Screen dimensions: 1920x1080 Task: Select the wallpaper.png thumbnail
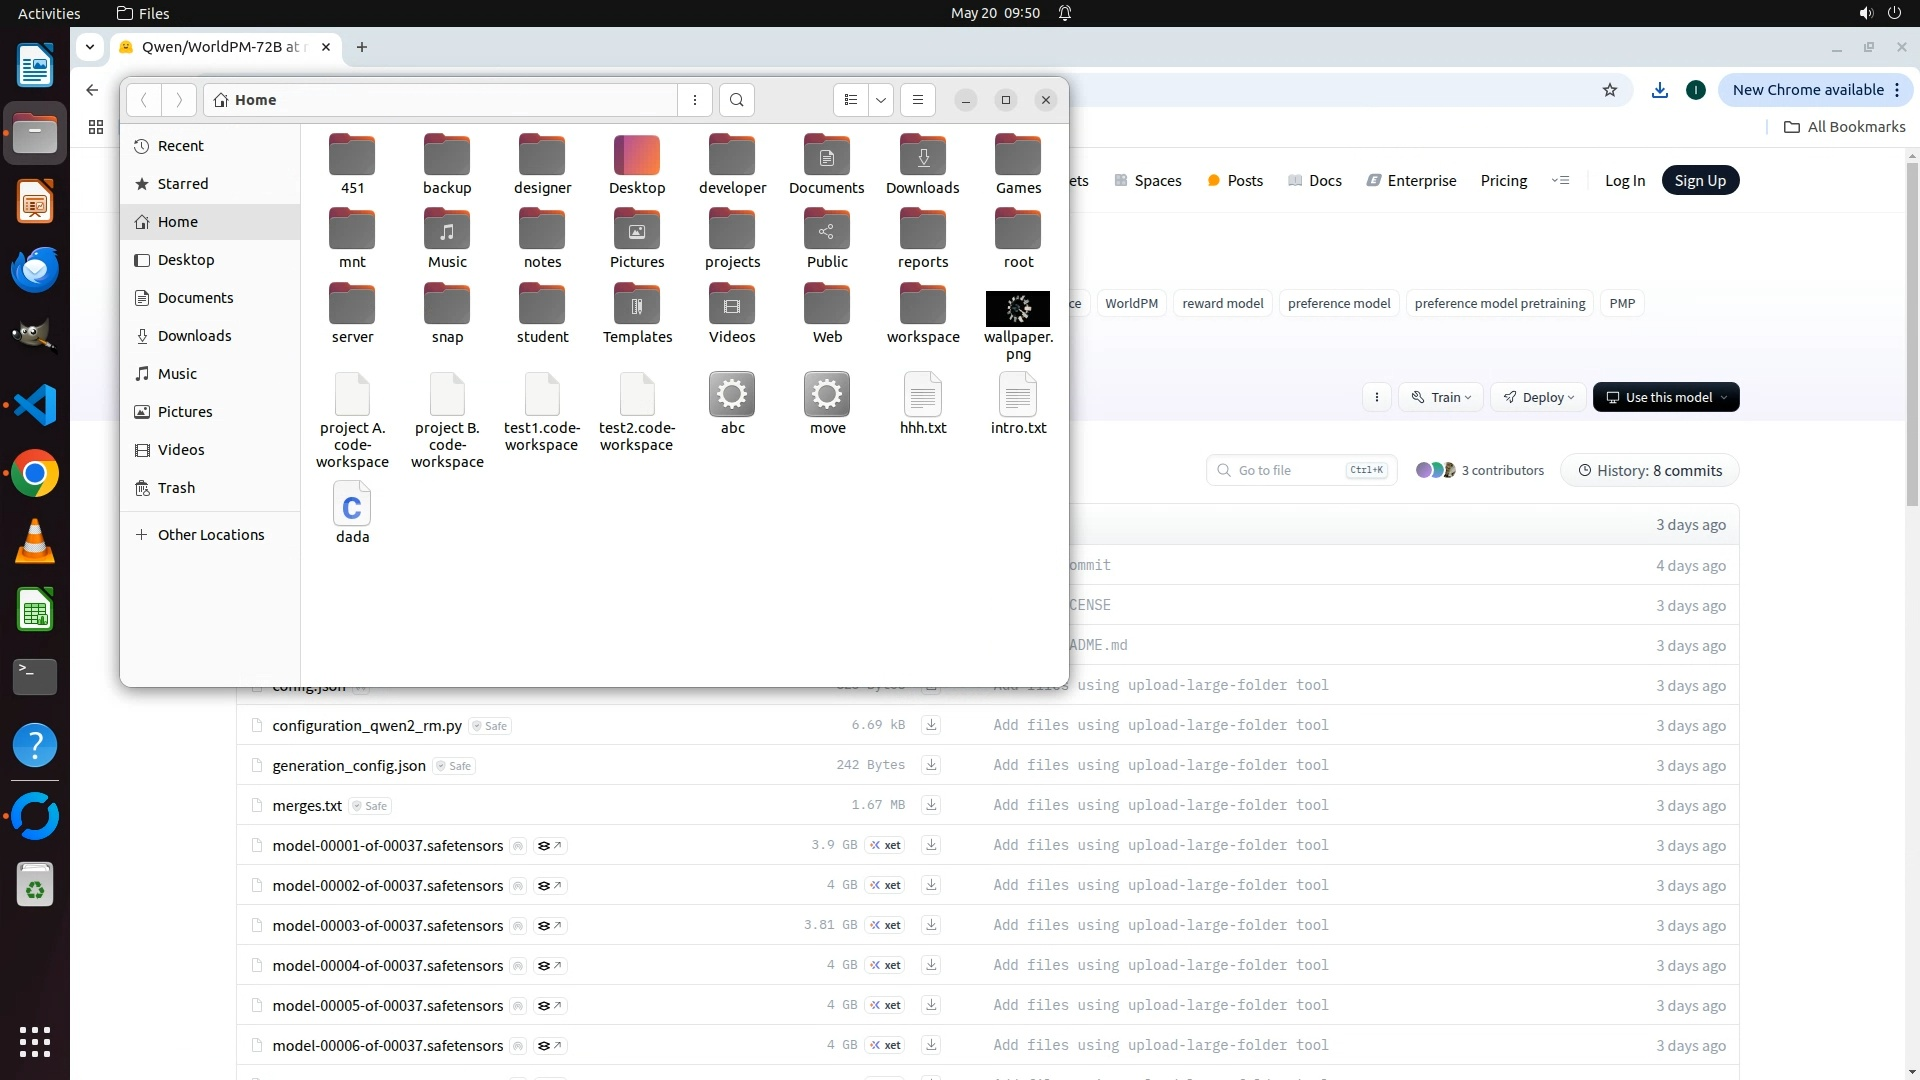point(1018,309)
